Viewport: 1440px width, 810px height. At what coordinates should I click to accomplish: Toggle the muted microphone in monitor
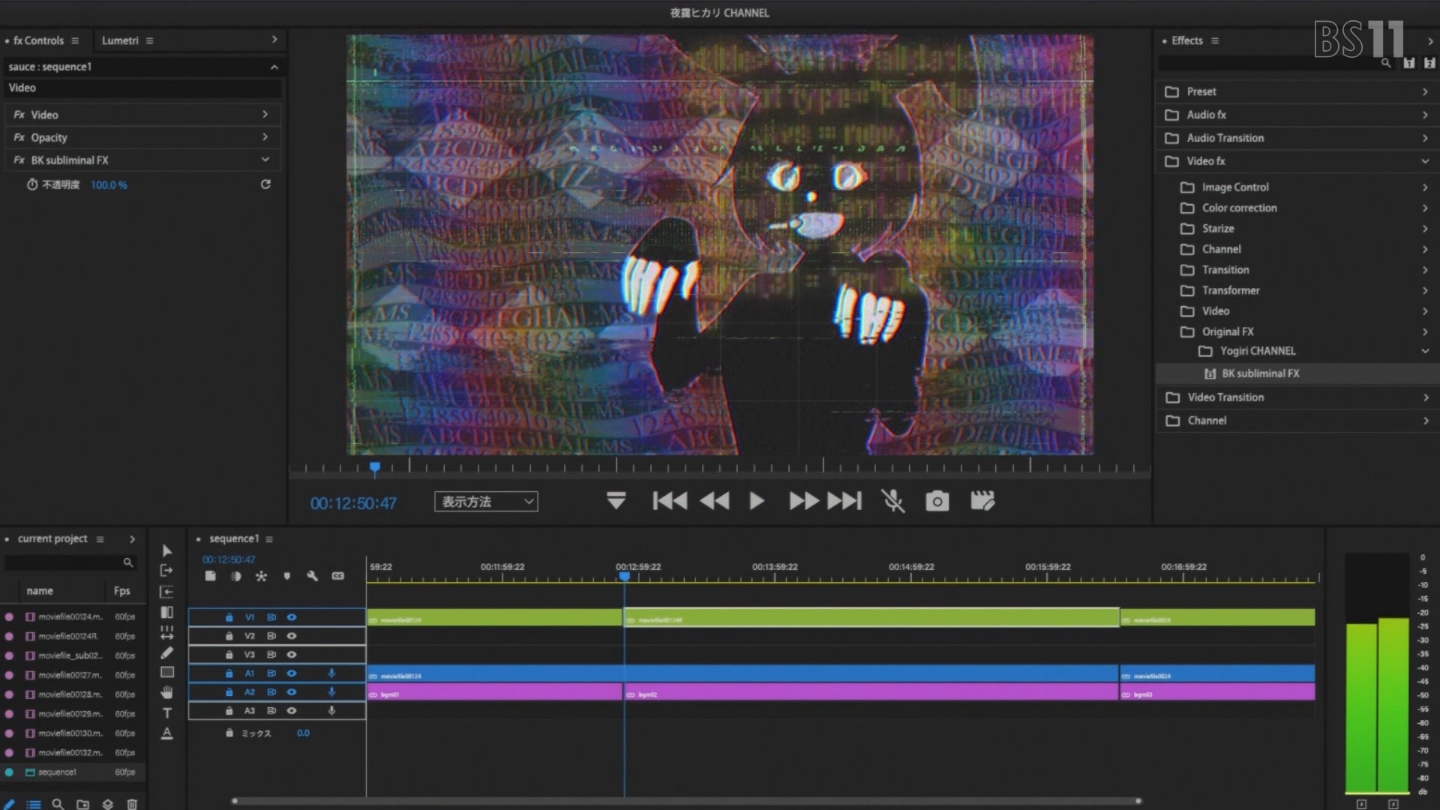[x=893, y=501]
